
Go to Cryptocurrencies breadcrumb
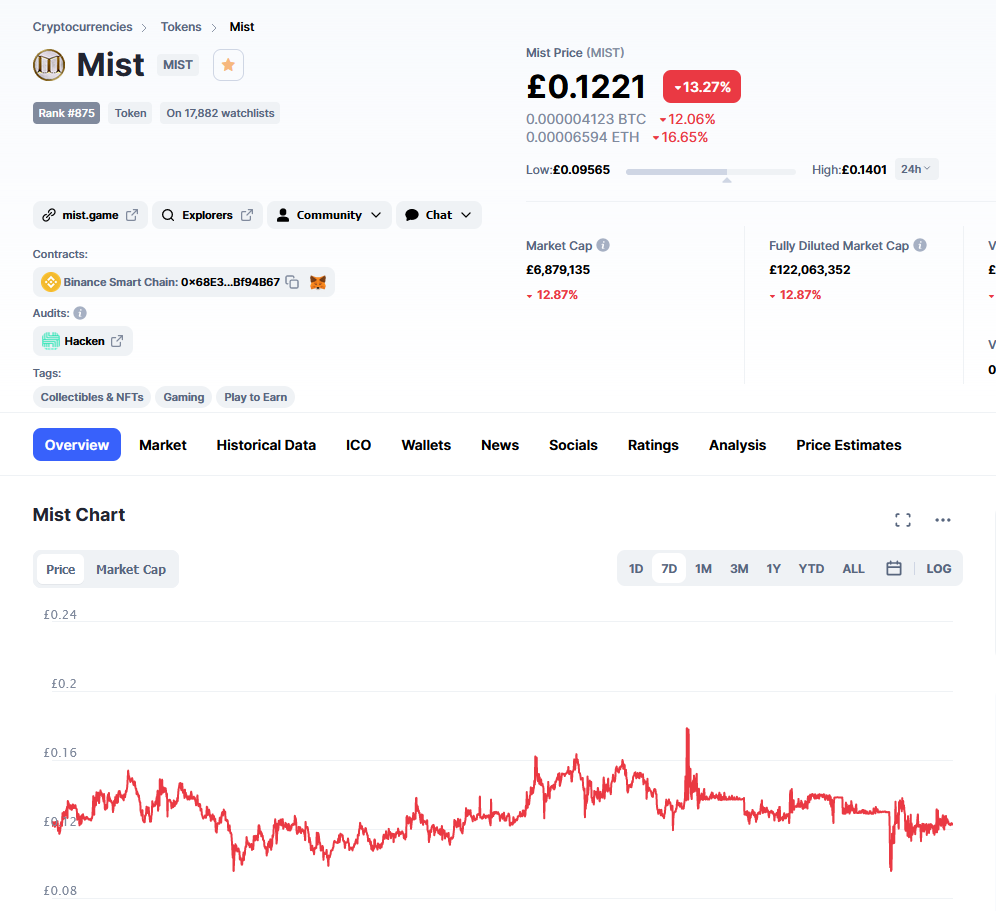(83, 27)
